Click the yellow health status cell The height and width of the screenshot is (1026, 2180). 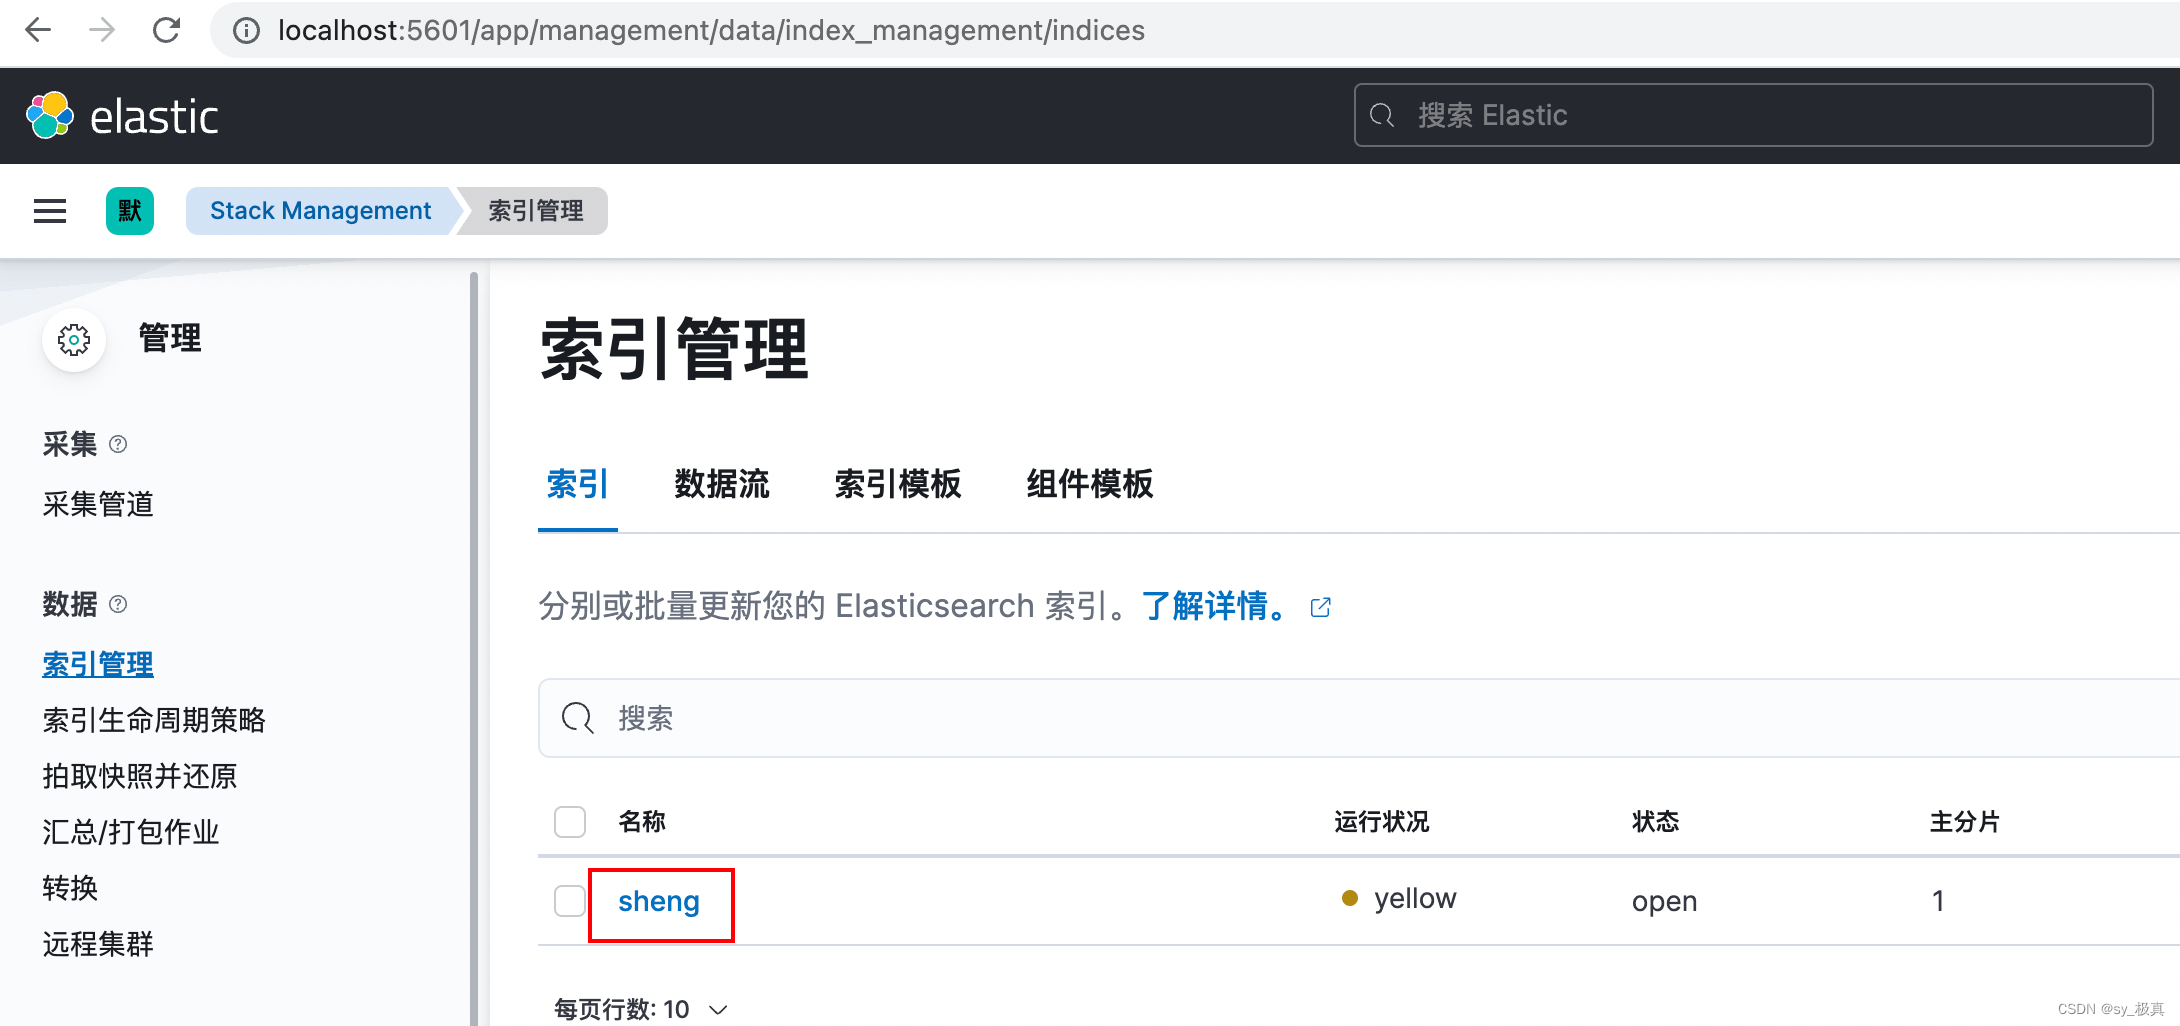click(1399, 899)
